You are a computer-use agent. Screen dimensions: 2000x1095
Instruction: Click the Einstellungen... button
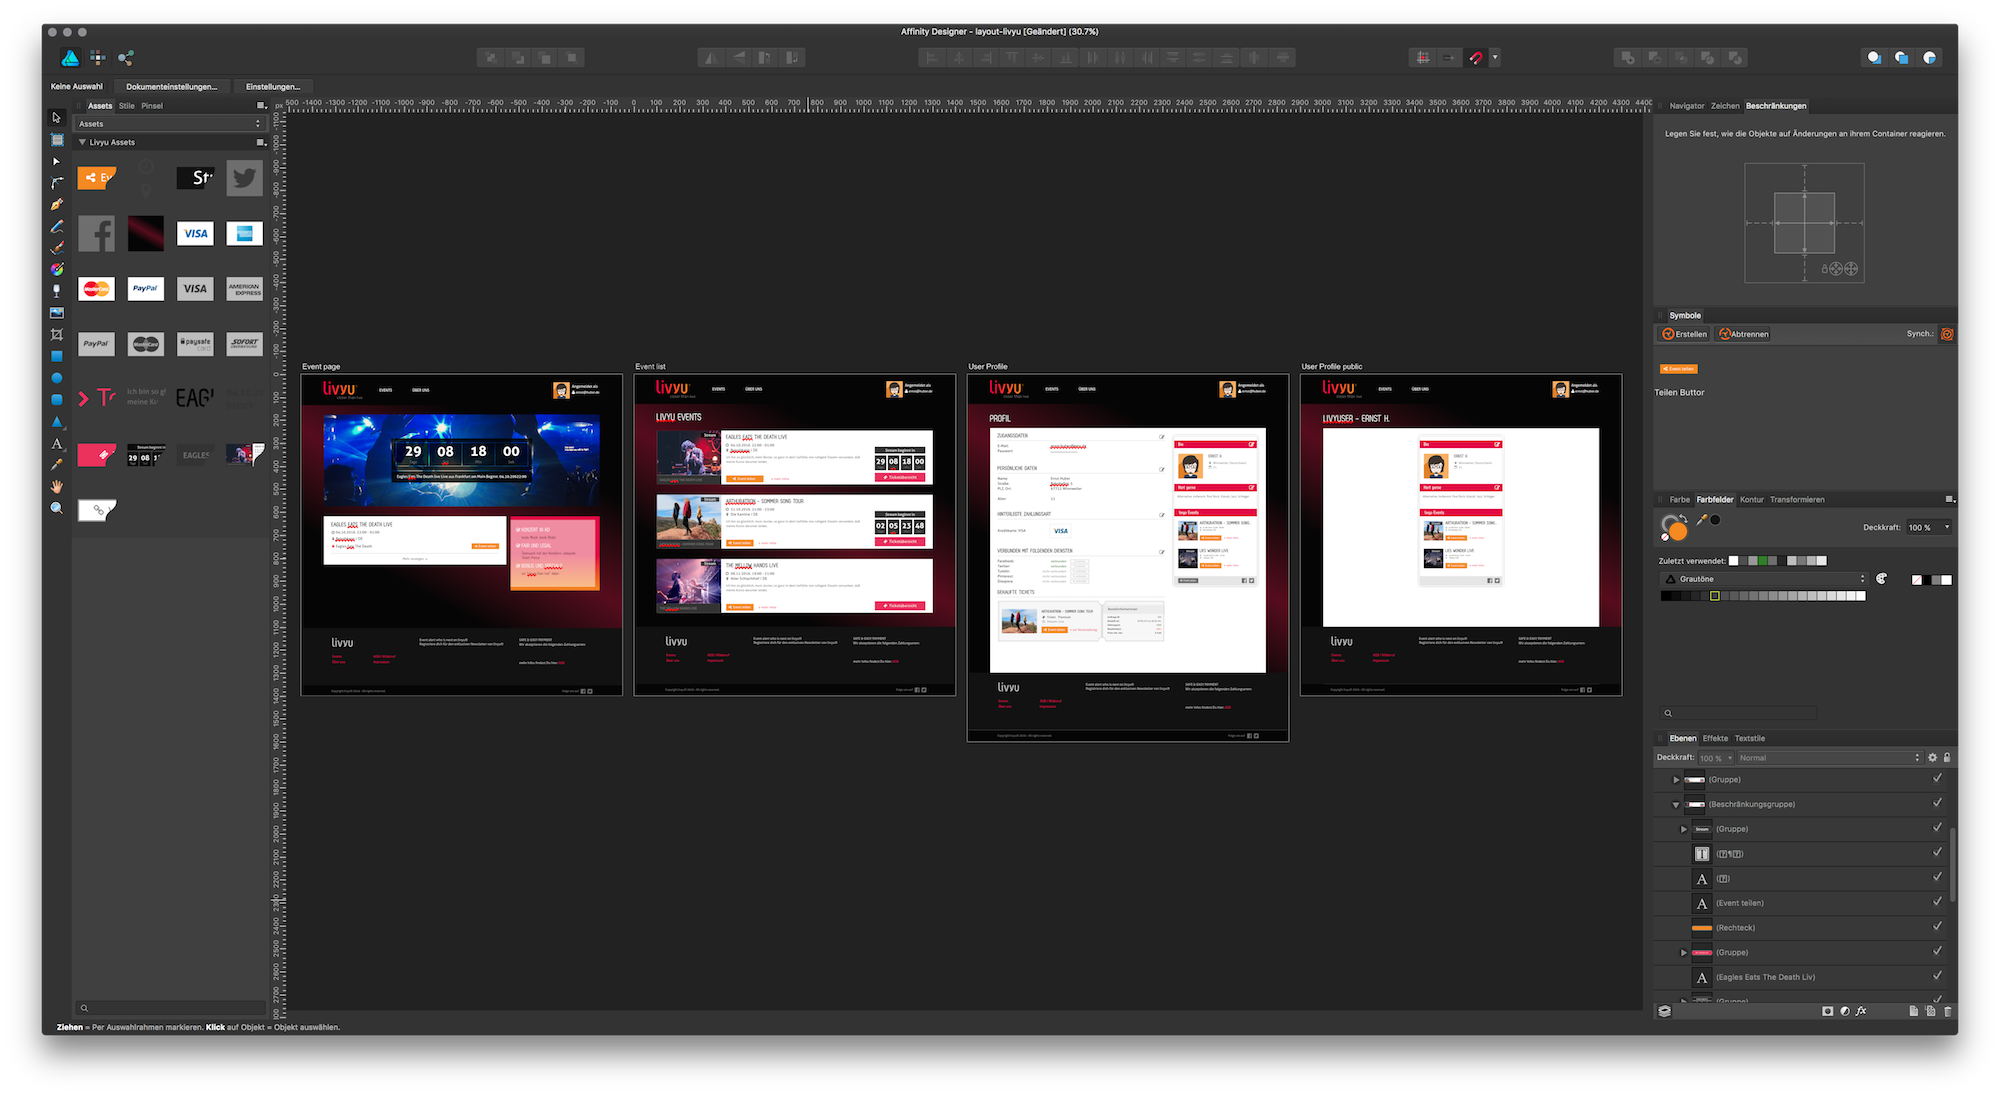[x=273, y=86]
